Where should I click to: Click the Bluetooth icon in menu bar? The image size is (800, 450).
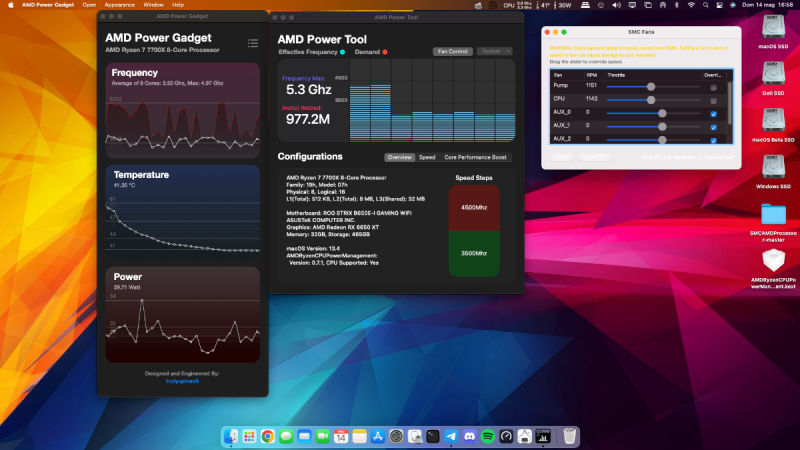point(677,5)
